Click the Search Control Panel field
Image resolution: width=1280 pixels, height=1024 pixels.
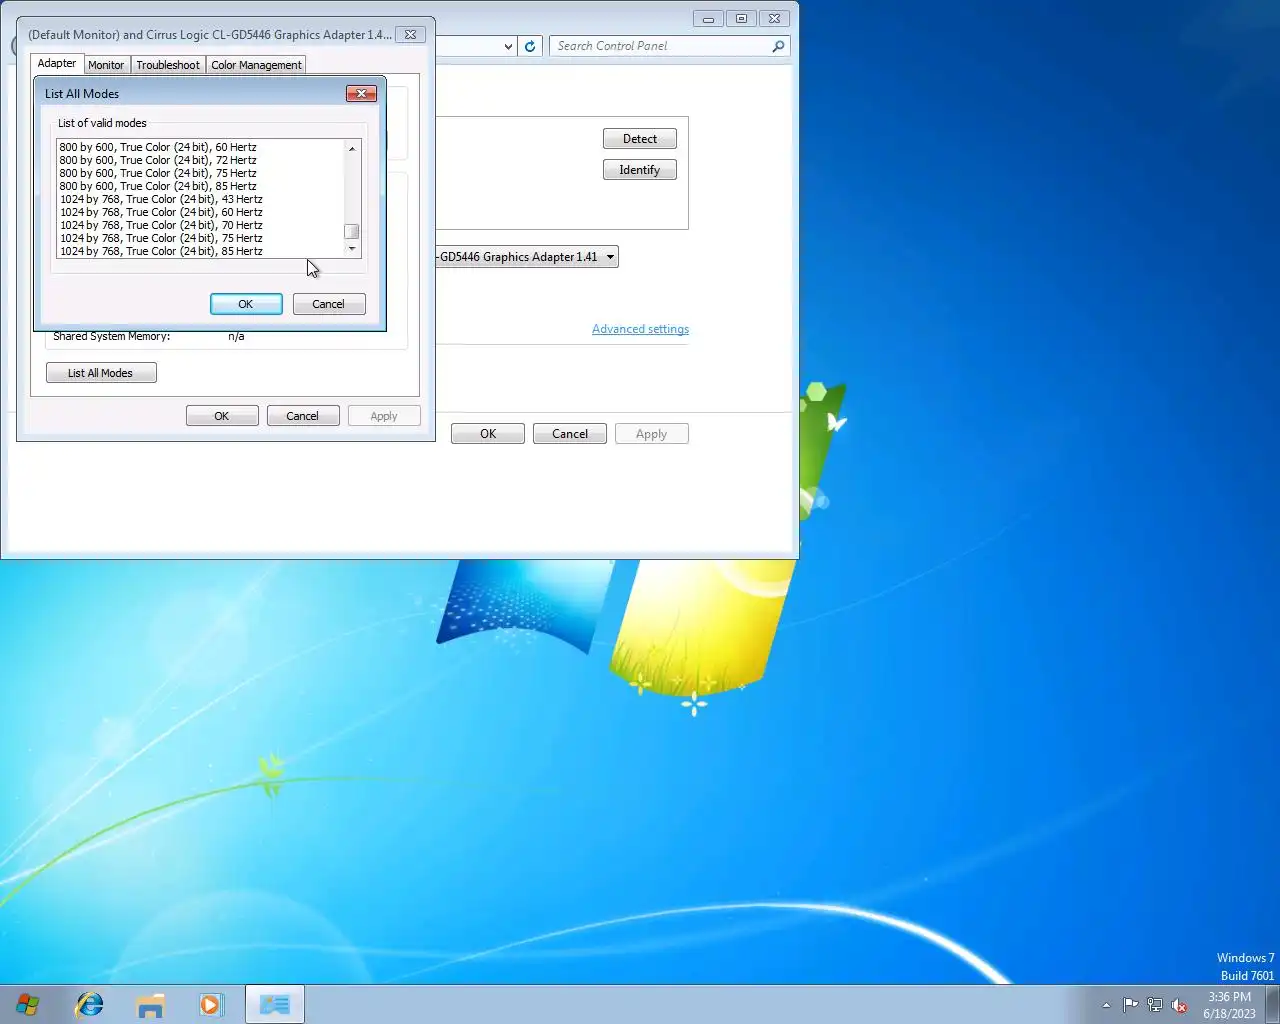662,46
